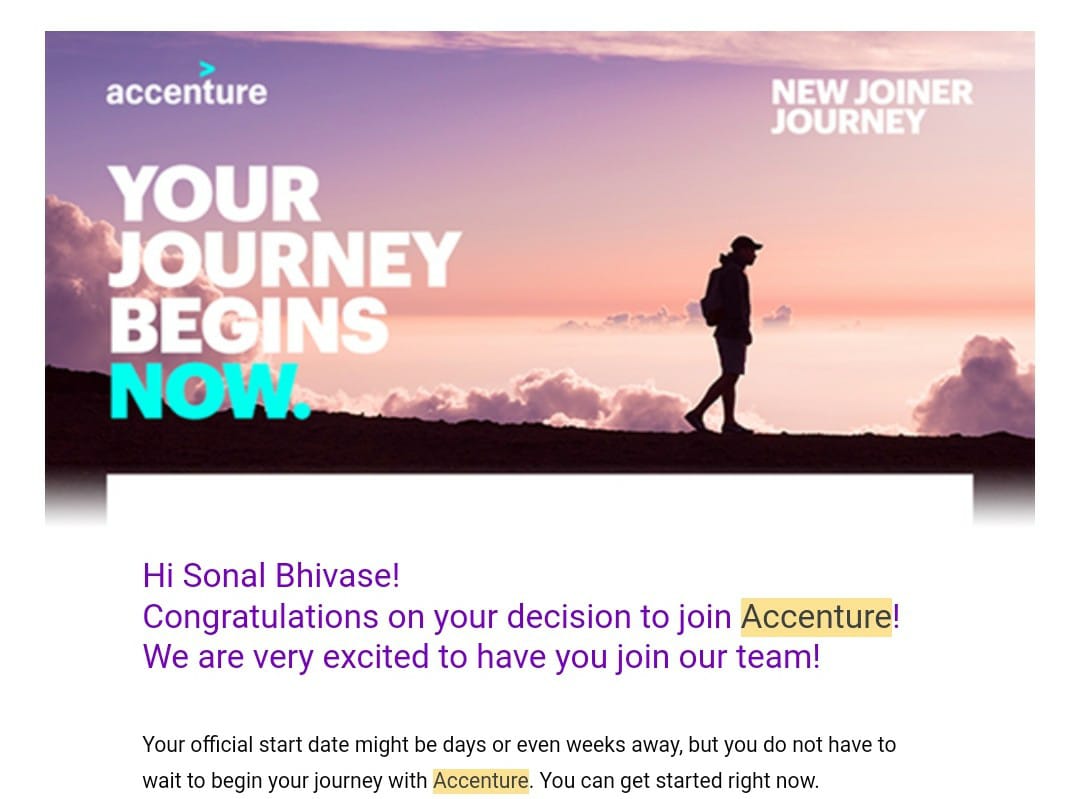The height and width of the screenshot is (799, 1080).
Task: Click the Accenture logo in the banner
Action: coord(186,92)
